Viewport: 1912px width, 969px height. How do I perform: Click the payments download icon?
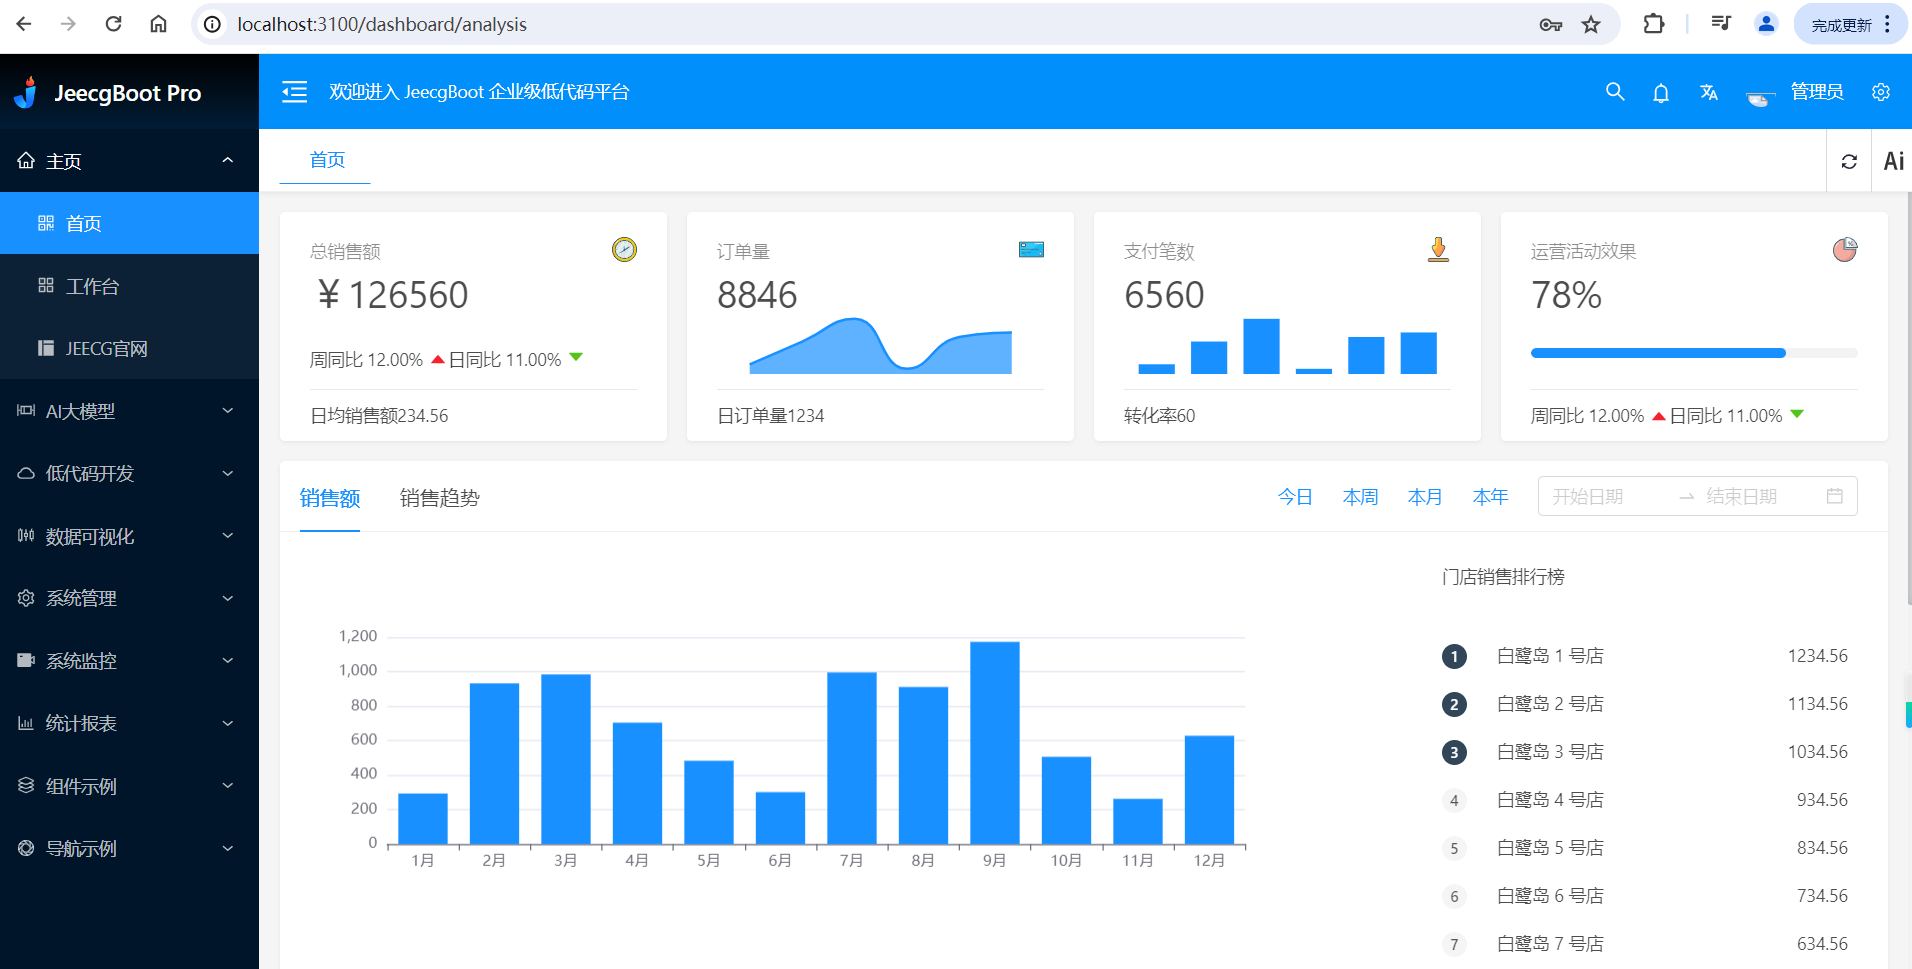(x=1438, y=249)
